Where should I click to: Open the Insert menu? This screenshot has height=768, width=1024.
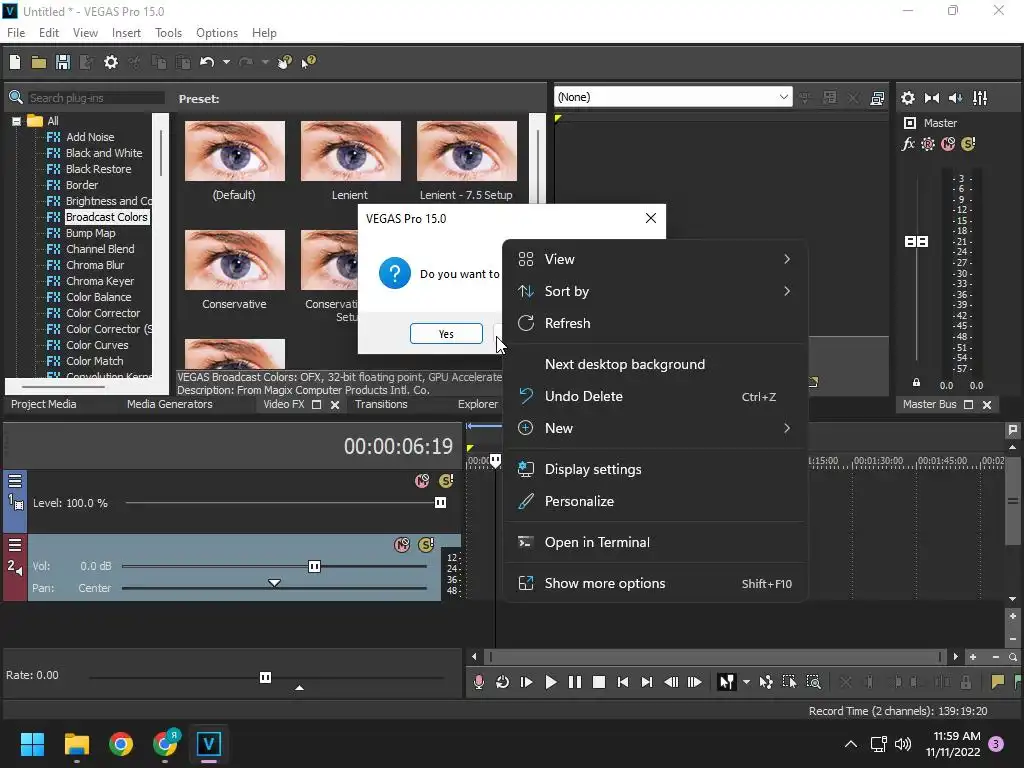(x=126, y=33)
